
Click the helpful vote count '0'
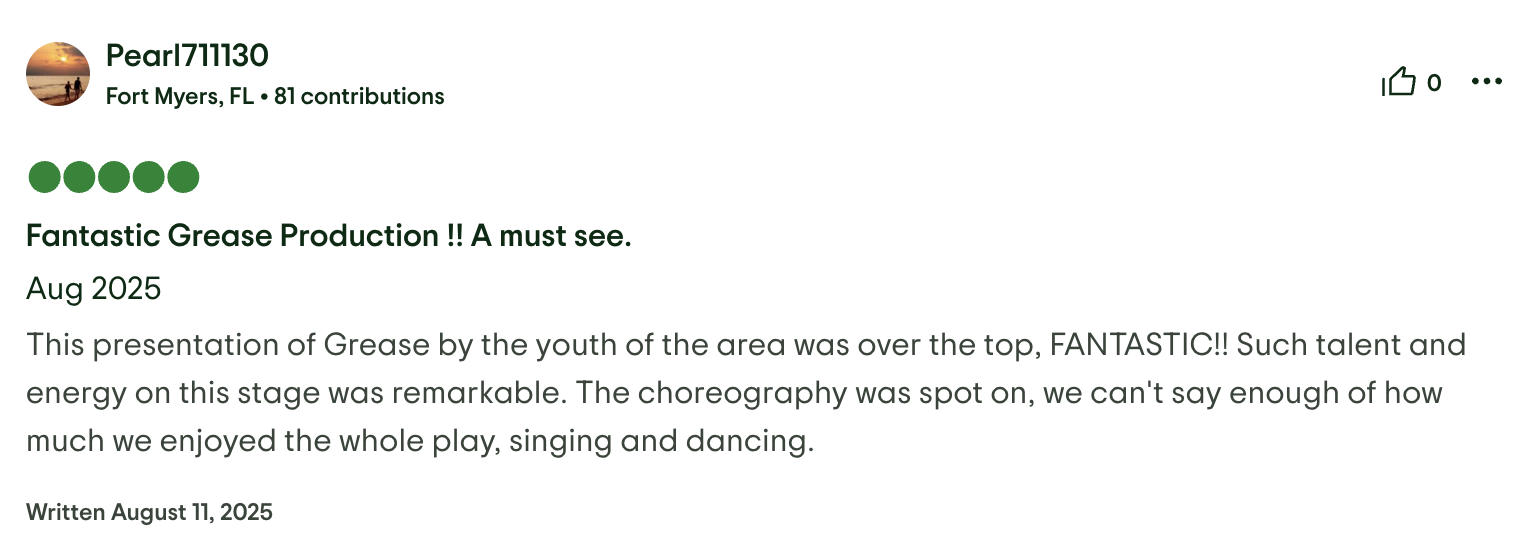tap(1434, 83)
